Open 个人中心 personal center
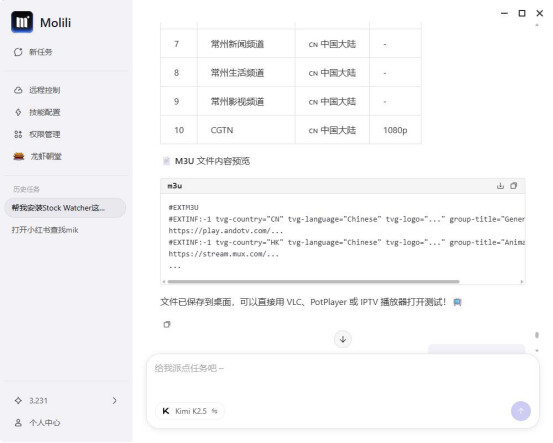 (x=37, y=423)
